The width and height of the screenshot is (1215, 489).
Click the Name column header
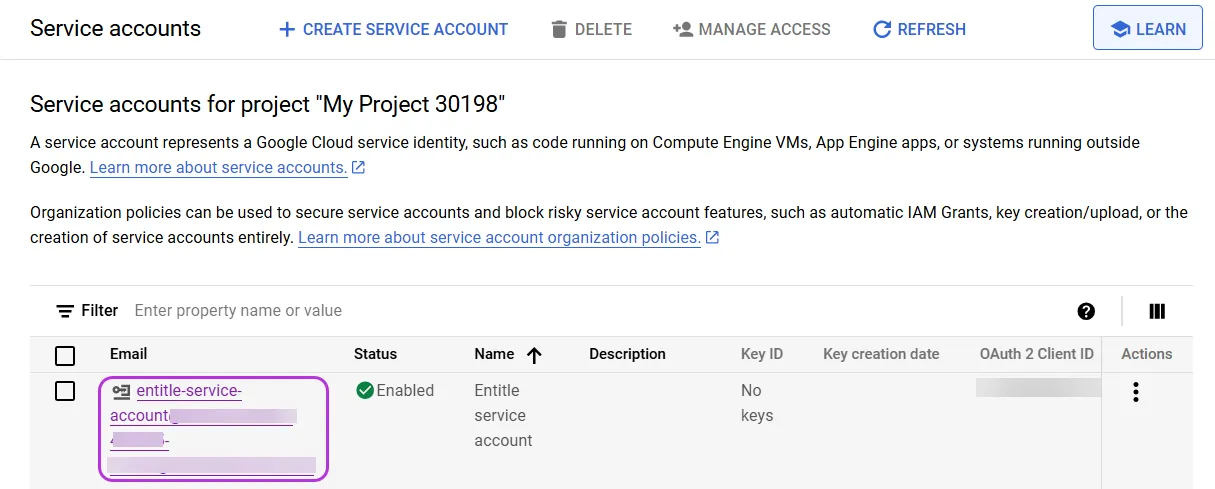pyautogui.click(x=494, y=354)
